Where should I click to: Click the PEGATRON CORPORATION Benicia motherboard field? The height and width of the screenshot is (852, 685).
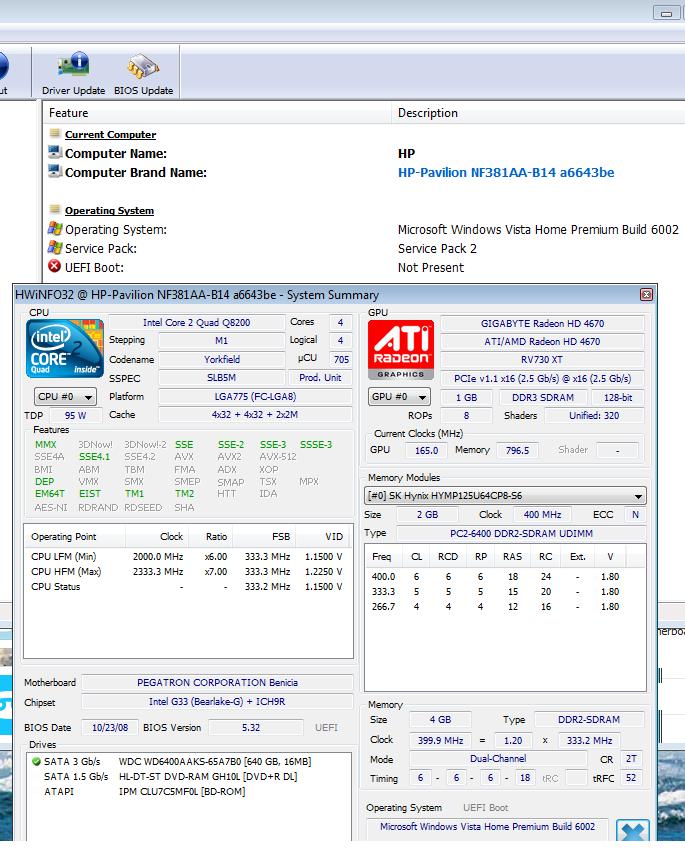coord(217,682)
